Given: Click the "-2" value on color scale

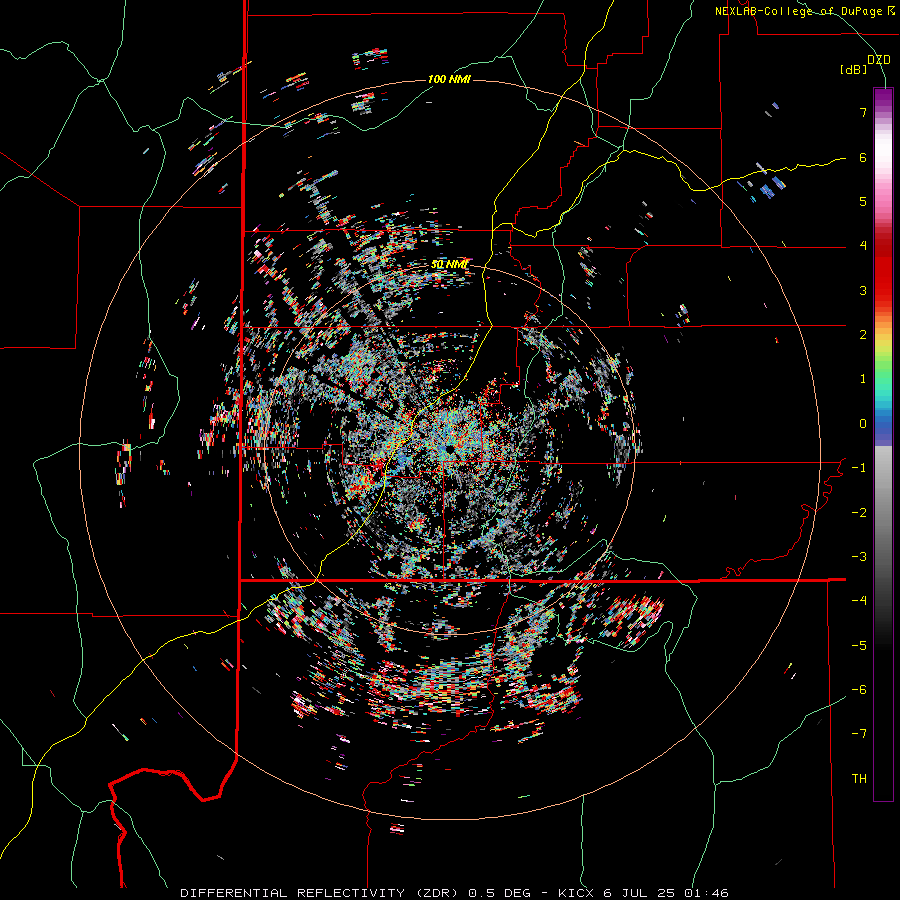Looking at the screenshot, I should (x=859, y=512).
